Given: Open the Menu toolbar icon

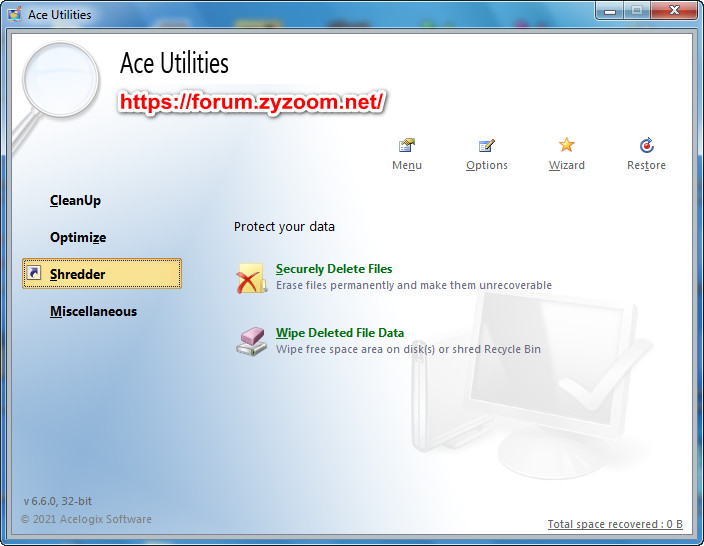Looking at the screenshot, I should [x=407, y=145].
